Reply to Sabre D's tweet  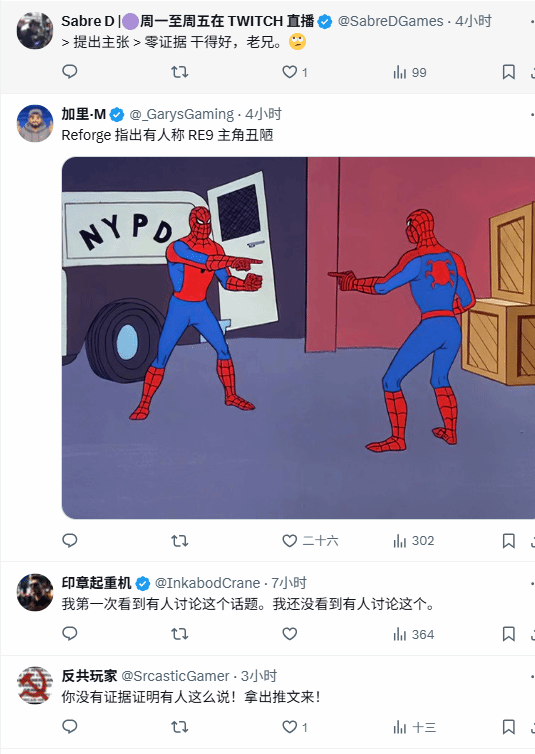pos(70,72)
